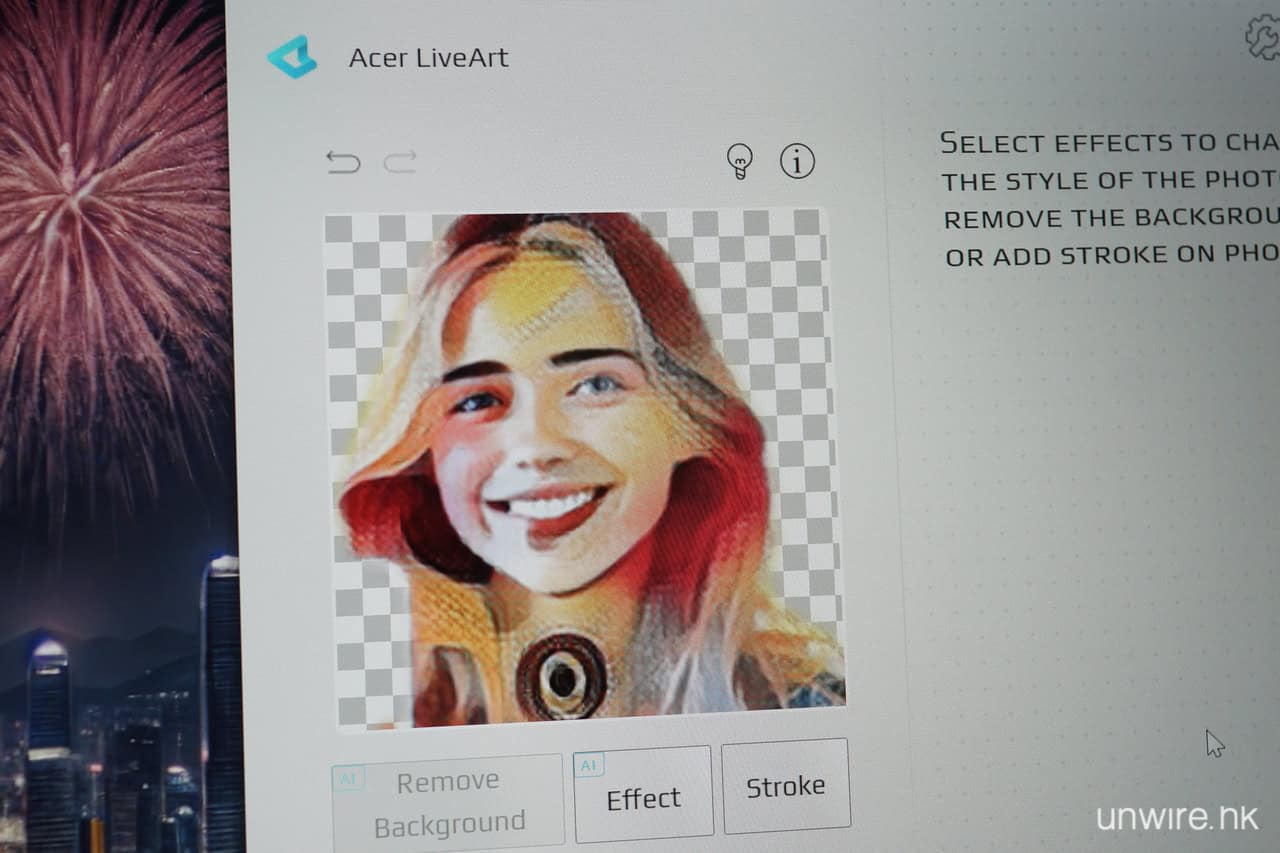1280x853 pixels.
Task: Open settings using the gear icon
Action: [1262, 36]
